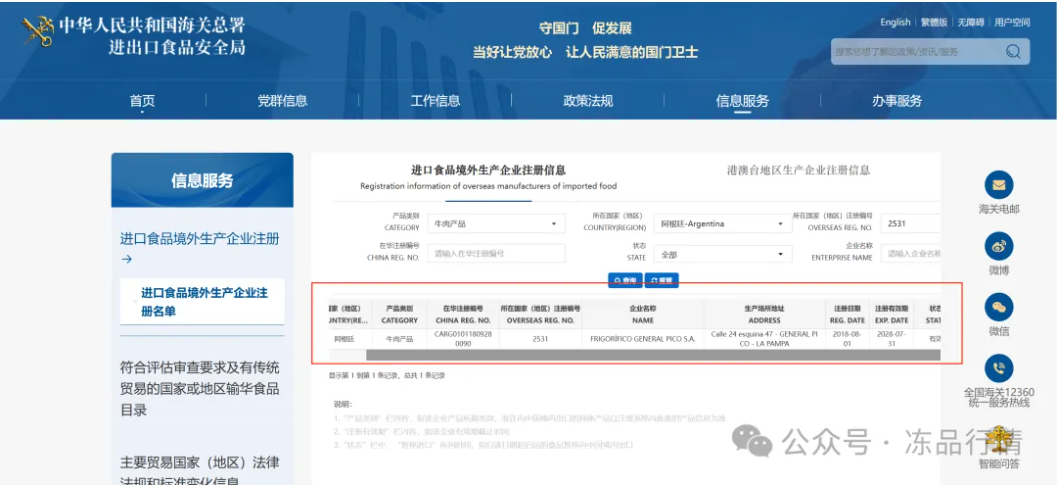Image resolution: width=1057 pixels, height=488 pixels.
Task: Click the search magnifier icon in header
Action: (x=1013, y=51)
